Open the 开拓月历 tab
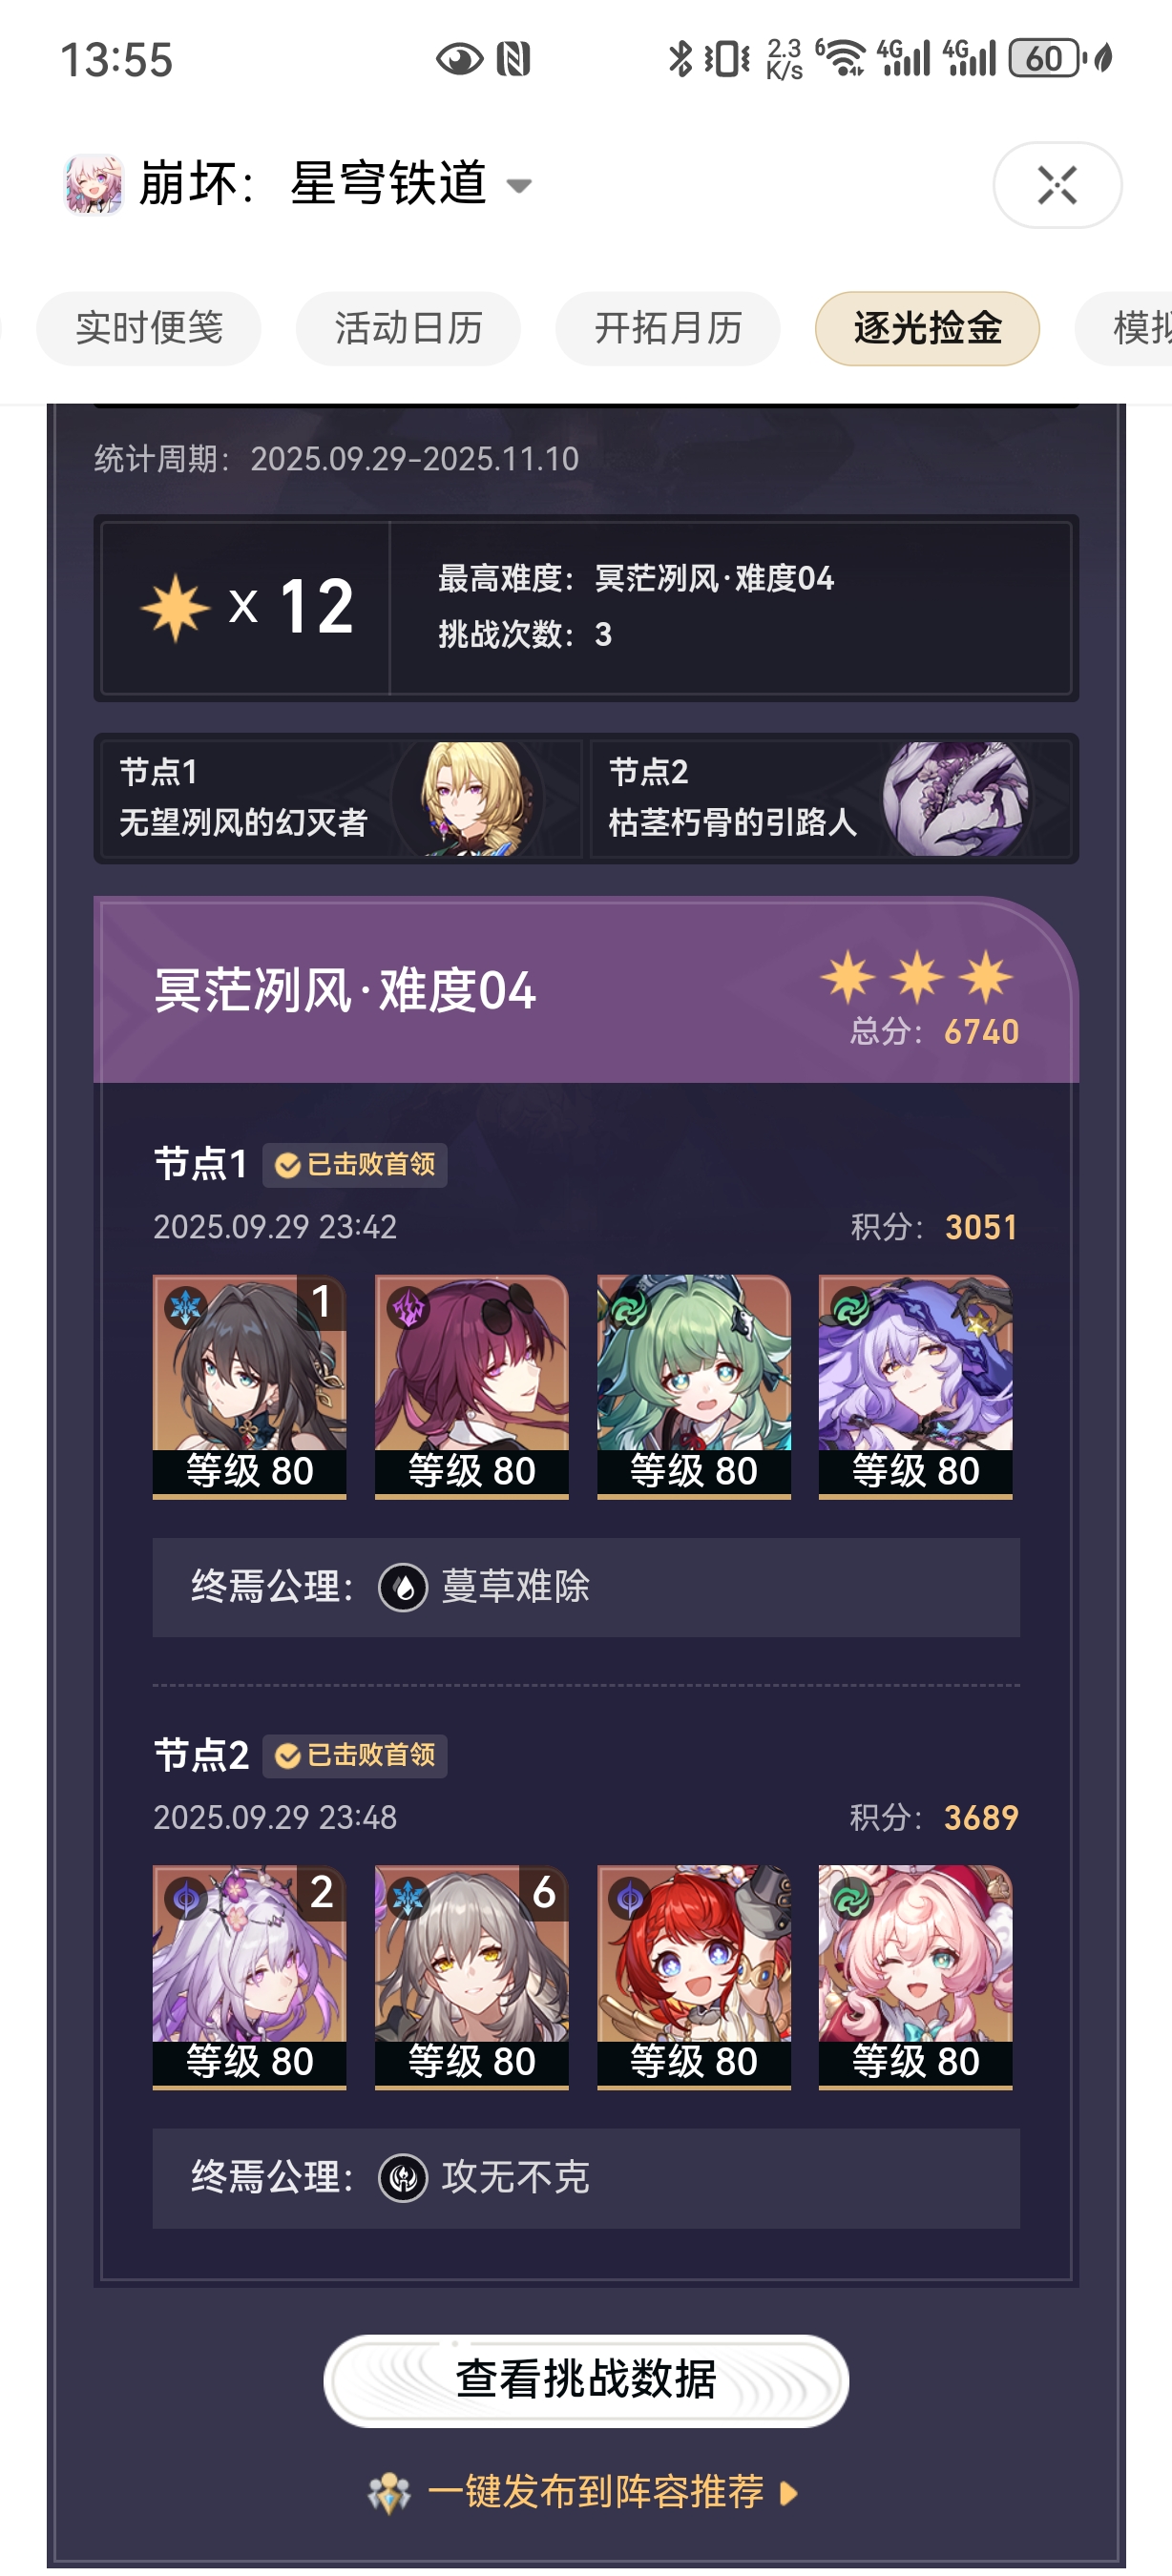Image resolution: width=1172 pixels, height=2576 pixels. click(x=668, y=328)
